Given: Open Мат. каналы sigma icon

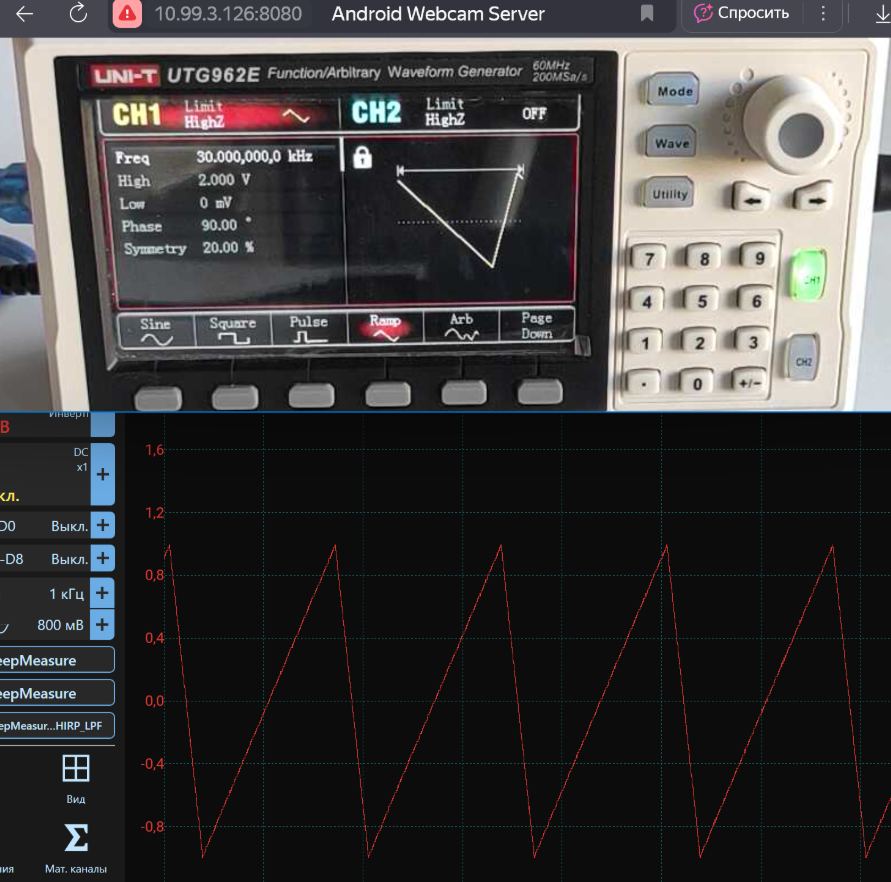Looking at the screenshot, I should coord(76,838).
